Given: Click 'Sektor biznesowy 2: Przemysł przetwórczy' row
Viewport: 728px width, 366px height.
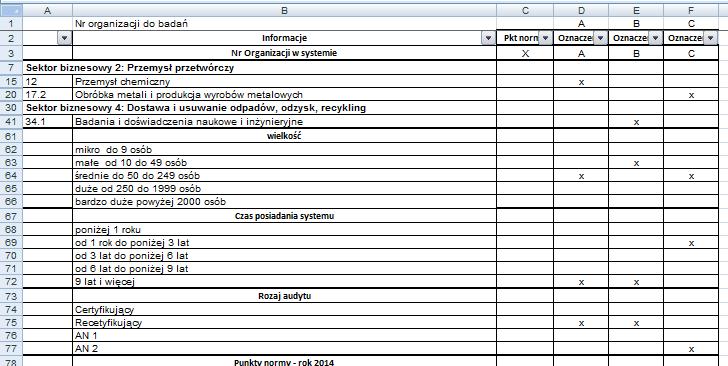Looking at the screenshot, I should pos(260,68).
